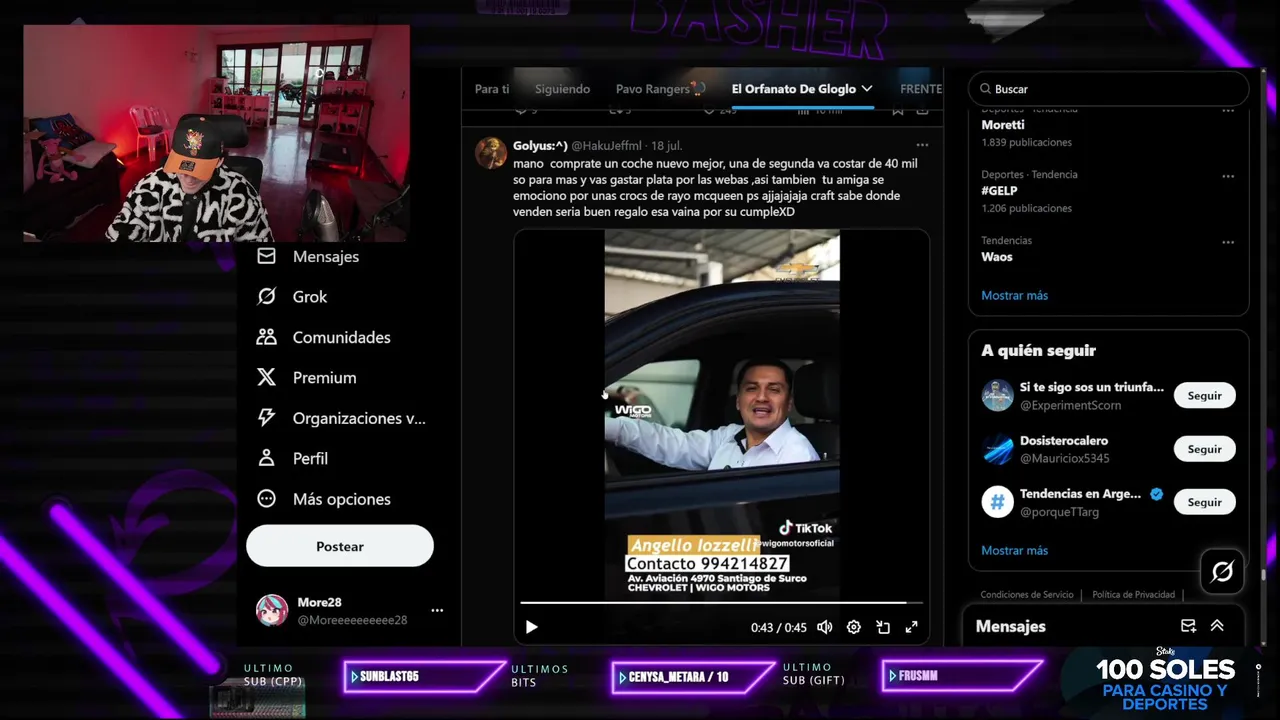The height and width of the screenshot is (720, 1280).
Task: Open the 18 jul. post date link
Action: point(666,146)
